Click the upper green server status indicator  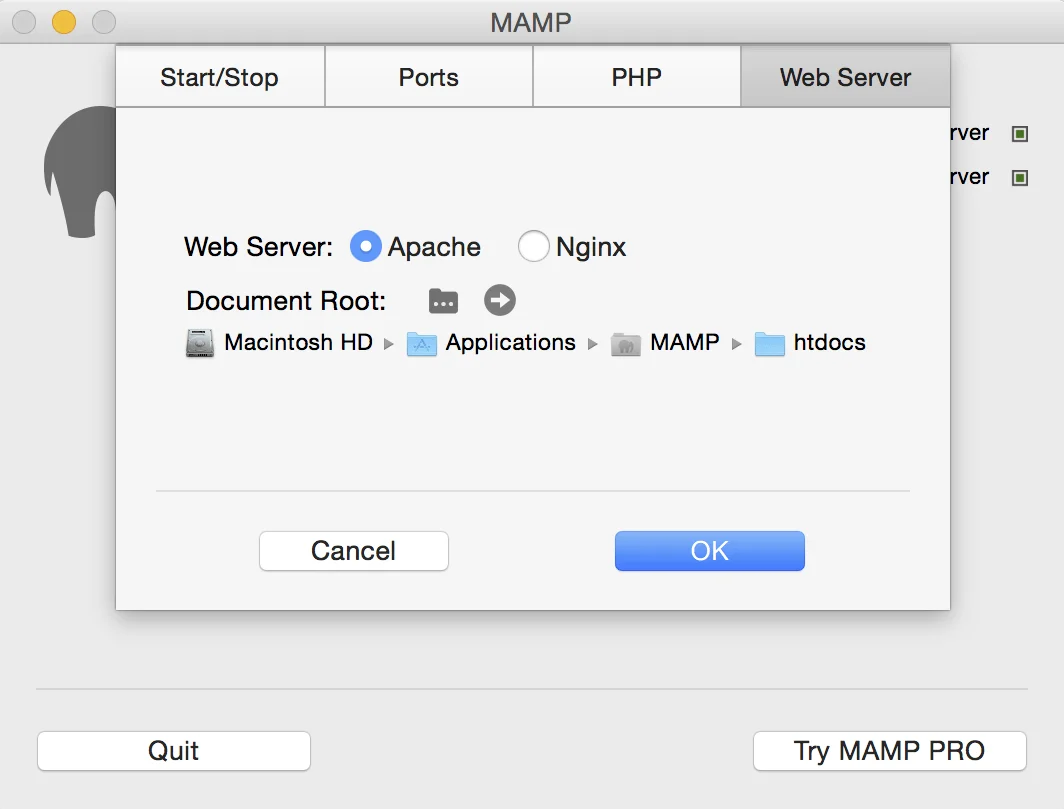pyautogui.click(x=1020, y=134)
